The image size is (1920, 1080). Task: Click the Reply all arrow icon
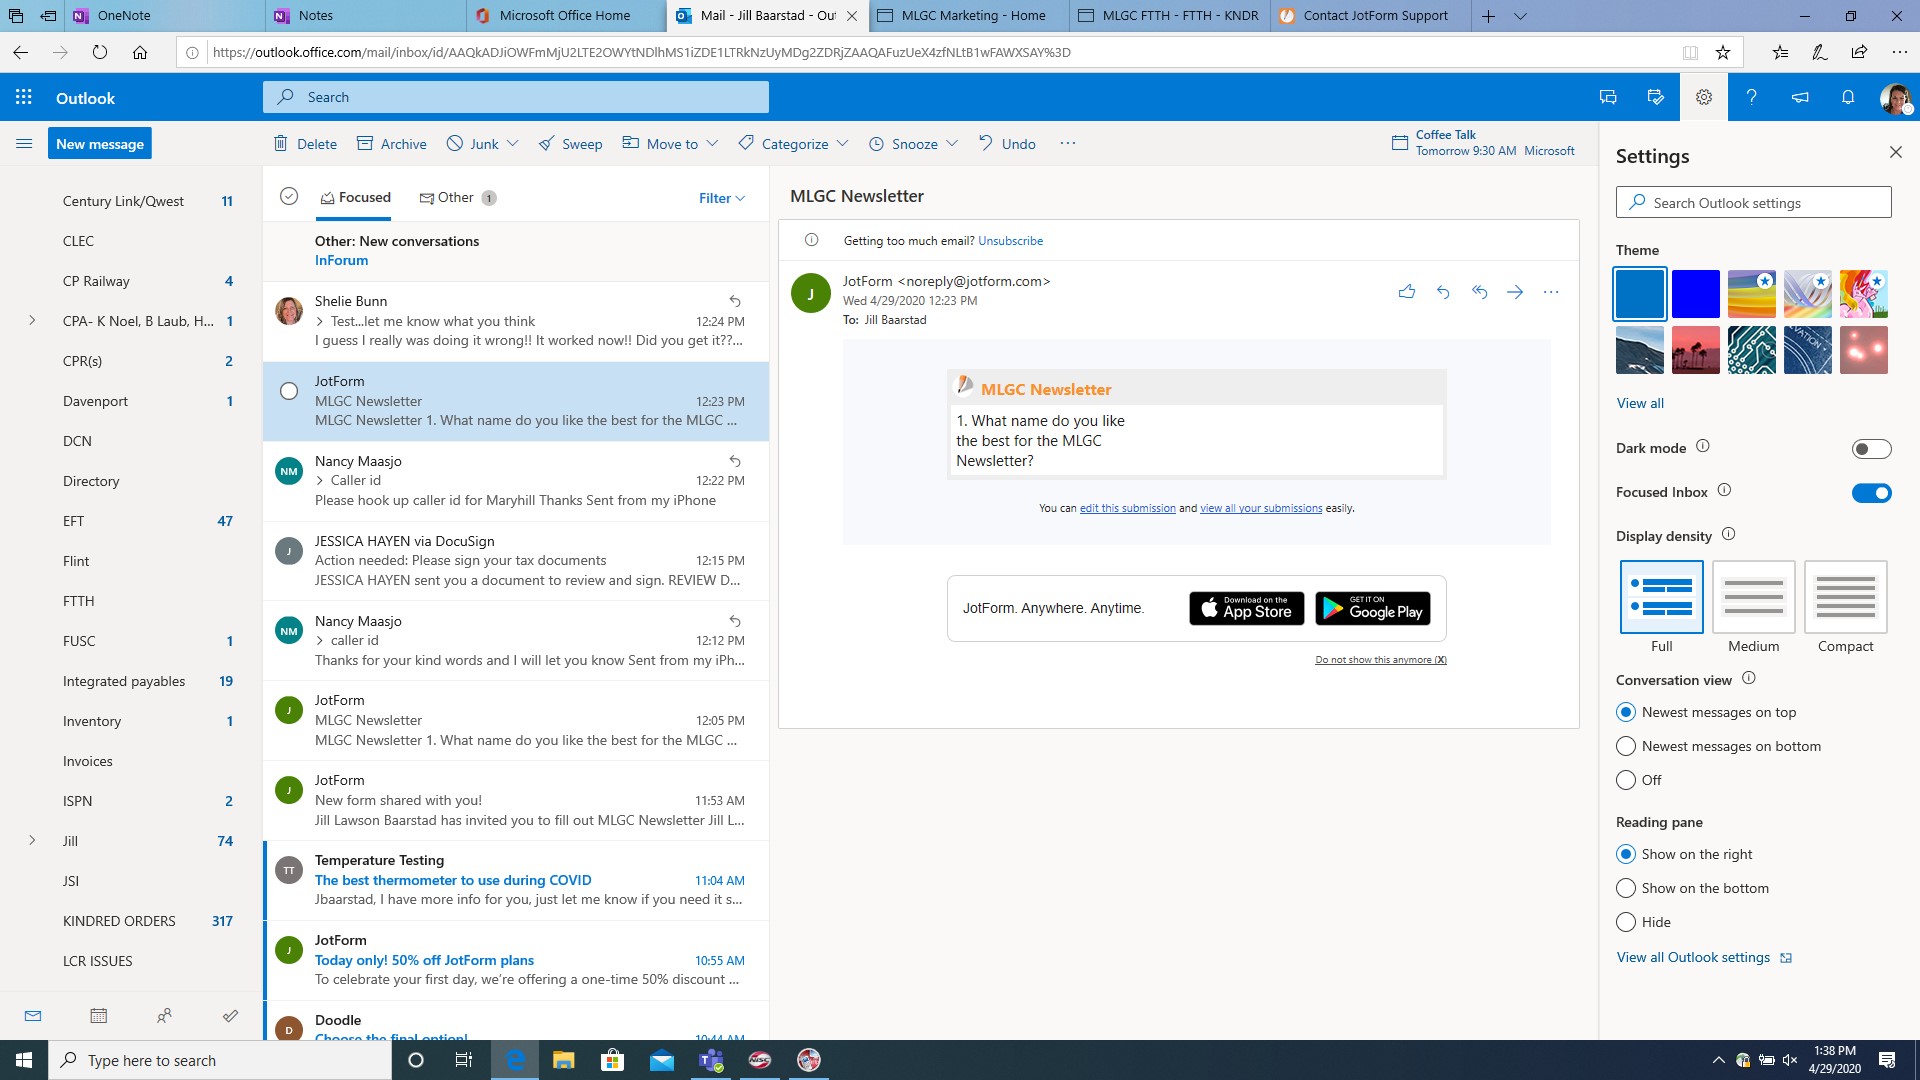[x=1479, y=292]
